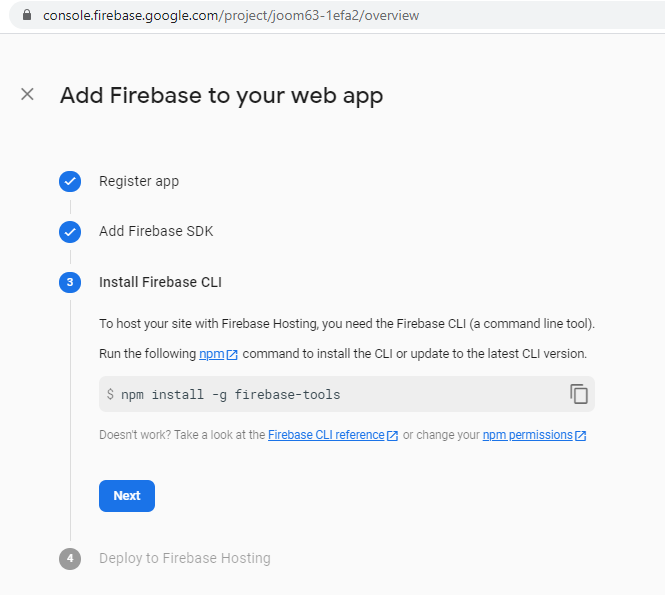Click the npm install command text
The height and width of the screenshot is (595, 665).
click(x=230, y=394)
